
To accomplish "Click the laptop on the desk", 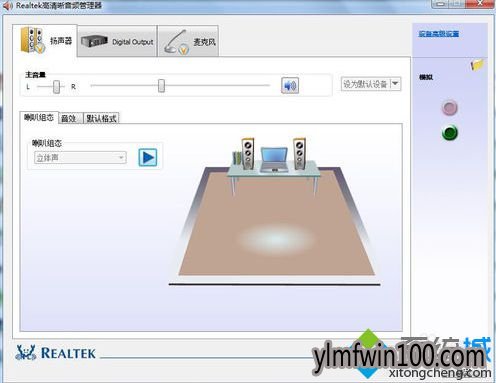I will (x=274, y=160).
